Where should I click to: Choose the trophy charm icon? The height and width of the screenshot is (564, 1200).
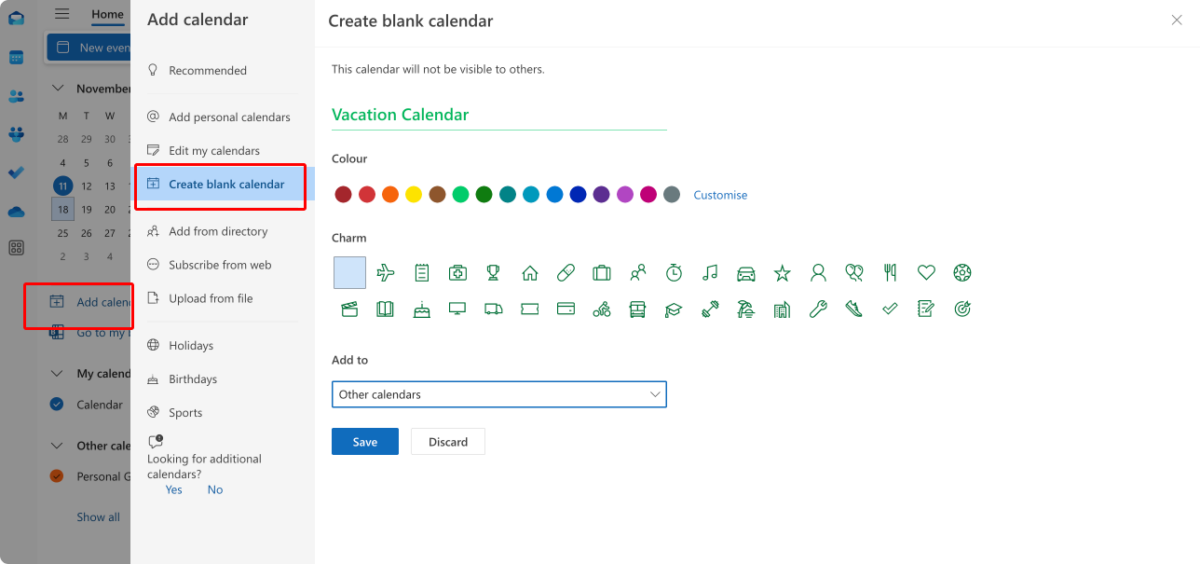pos(493,272)
